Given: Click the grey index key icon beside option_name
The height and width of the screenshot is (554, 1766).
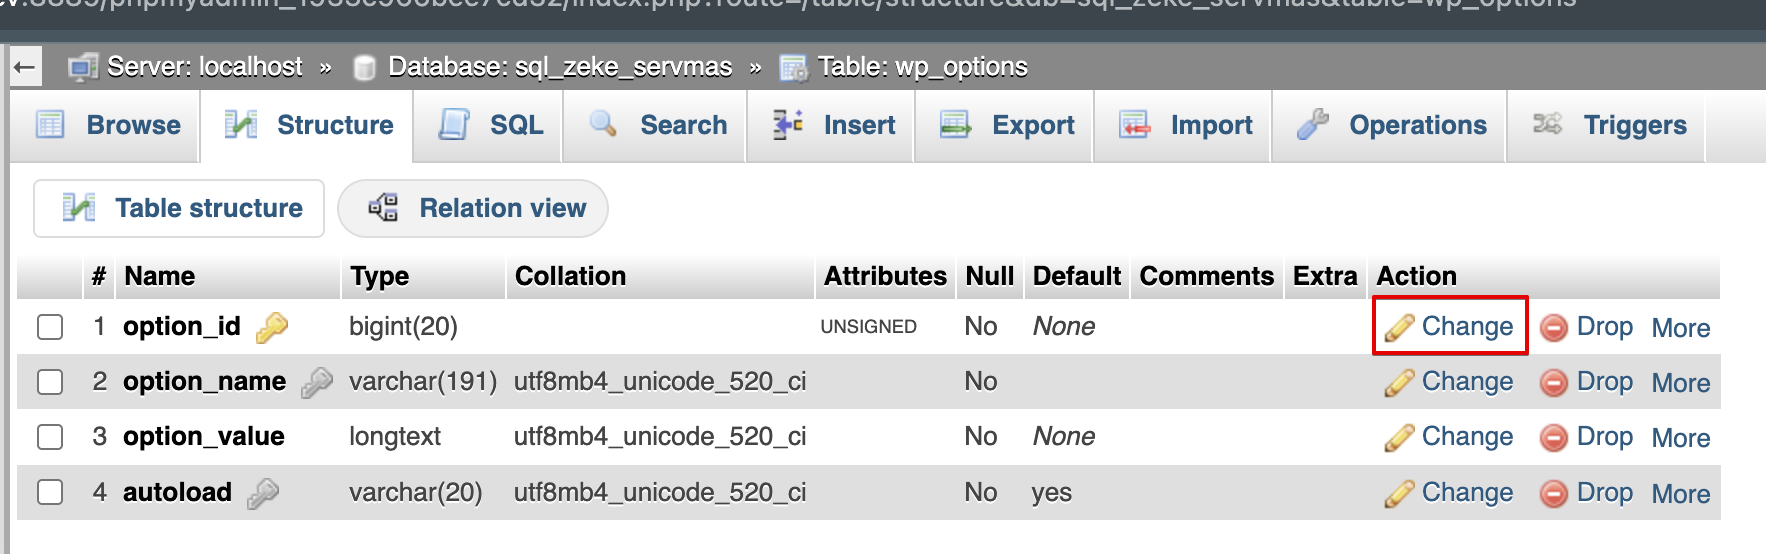Looking at the screenshot, I should (x=316, y=382).
